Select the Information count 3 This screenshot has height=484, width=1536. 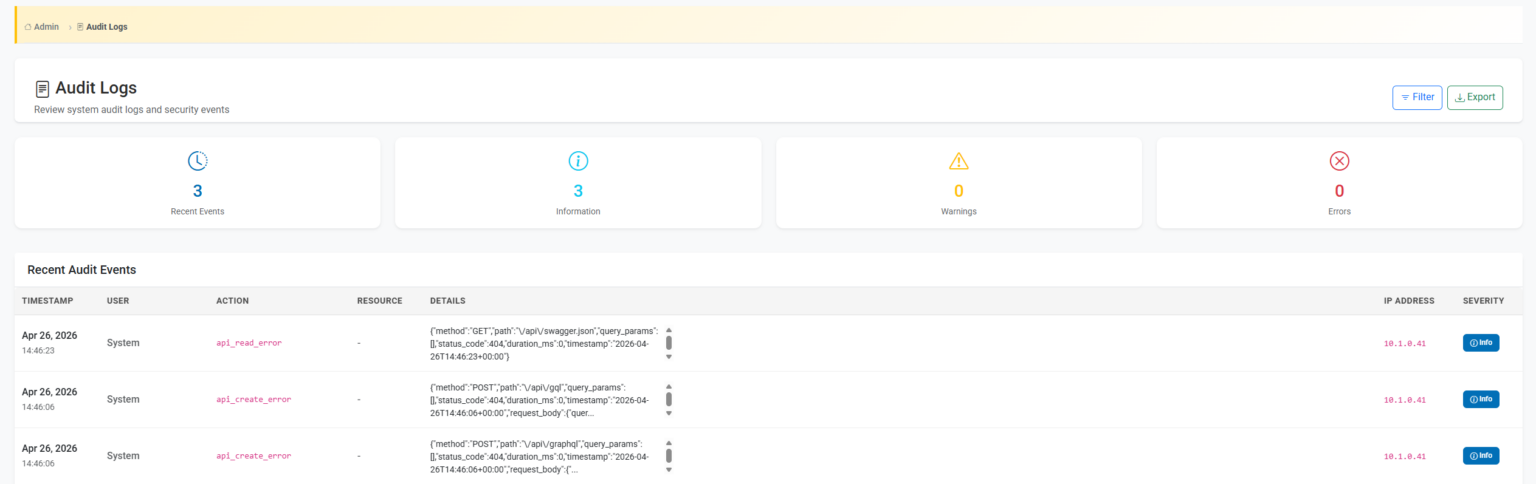[x=578, y=191]
